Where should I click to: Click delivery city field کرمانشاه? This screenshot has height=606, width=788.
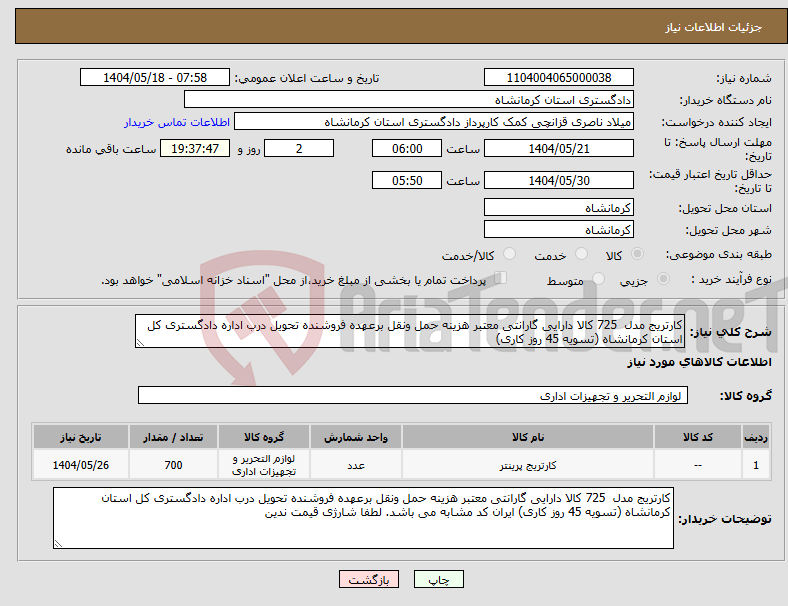(559, 230)
